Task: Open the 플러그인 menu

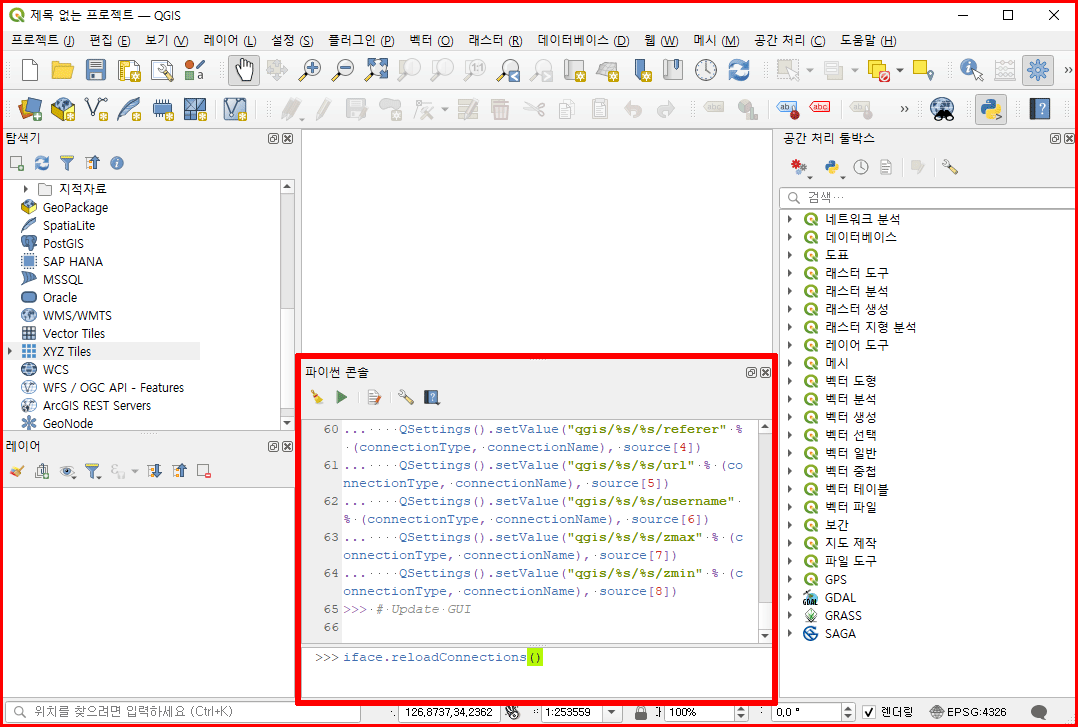Action: click(361, 41)
